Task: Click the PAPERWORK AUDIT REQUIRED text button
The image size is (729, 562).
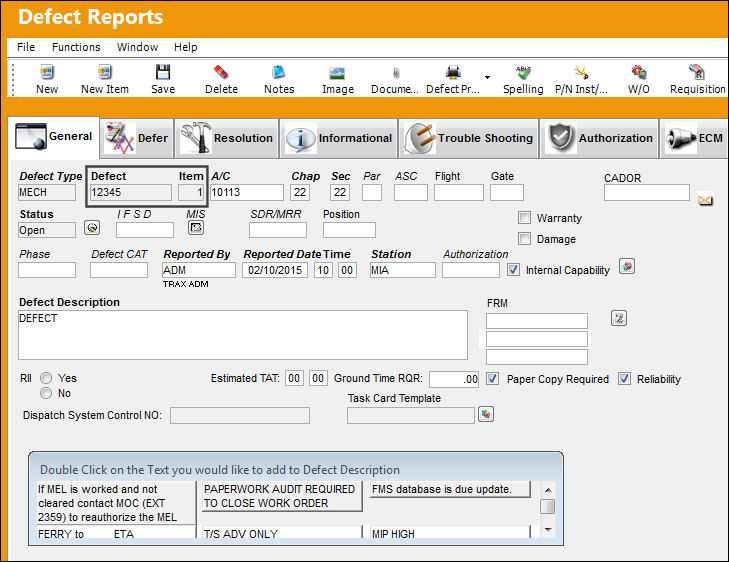Action: pos(282,496)
